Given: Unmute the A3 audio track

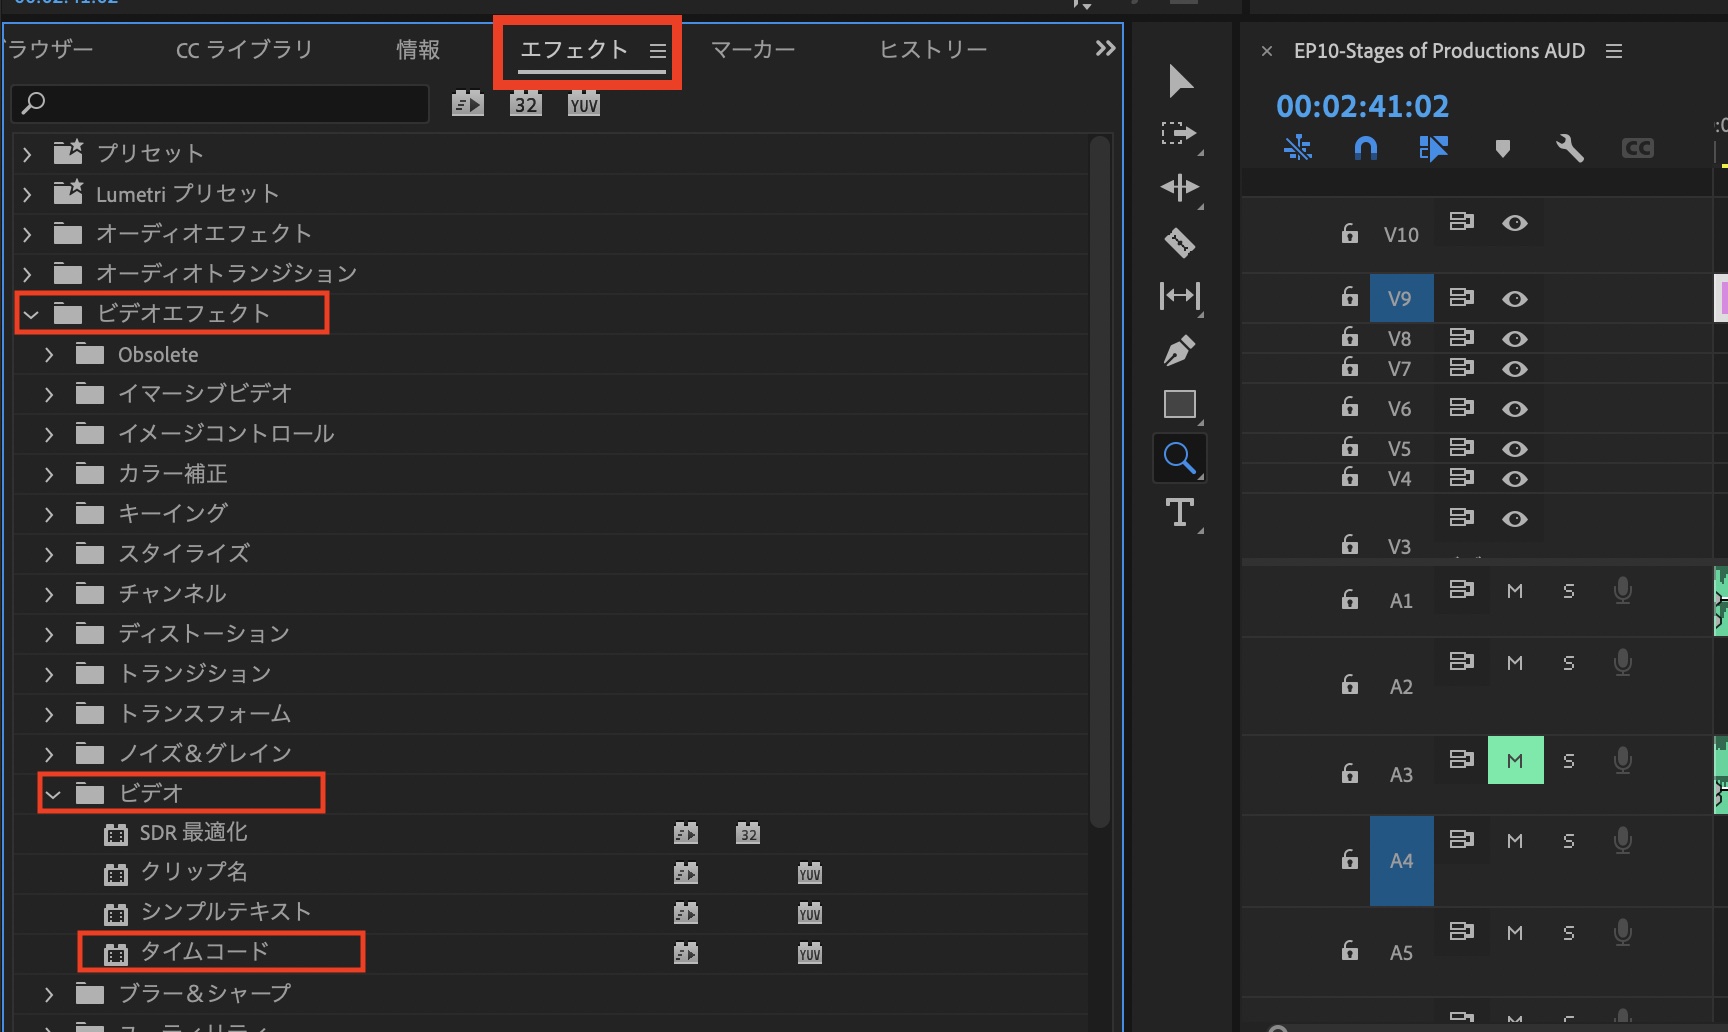Looking at the screenshot, I should coord(1515,760).
